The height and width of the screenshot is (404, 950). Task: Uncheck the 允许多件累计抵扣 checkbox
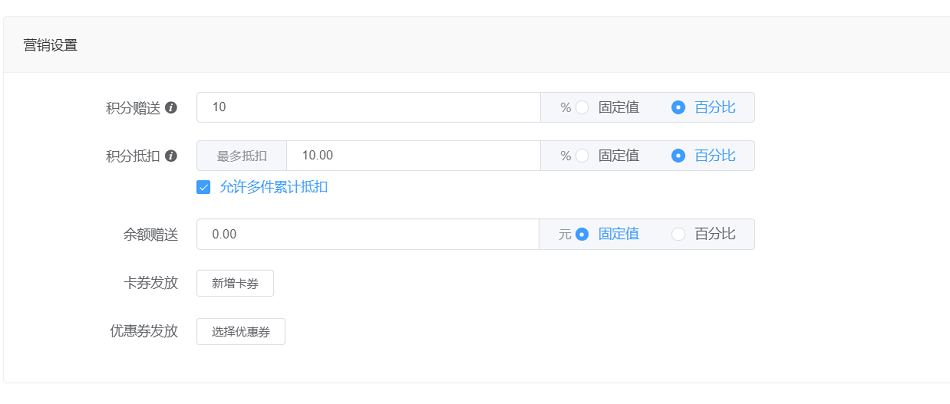(204, 186)
